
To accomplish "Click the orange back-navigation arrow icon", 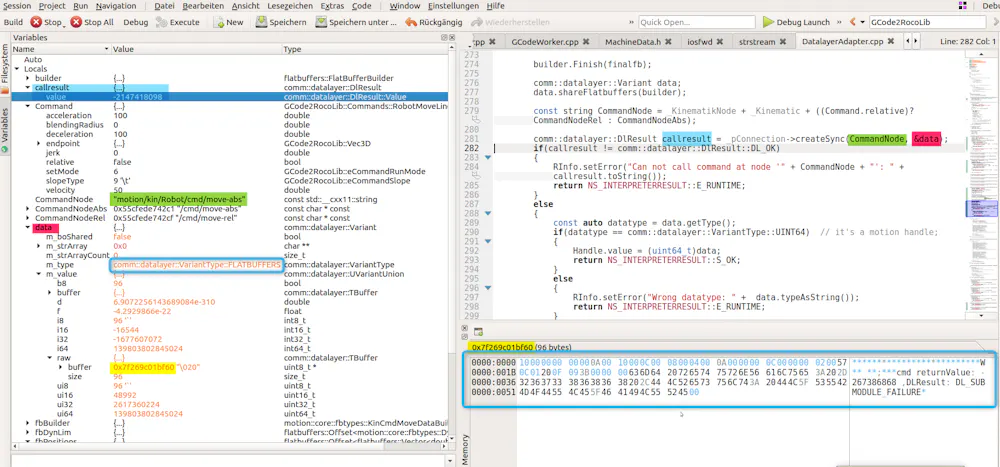I will [x=853, y=22].
